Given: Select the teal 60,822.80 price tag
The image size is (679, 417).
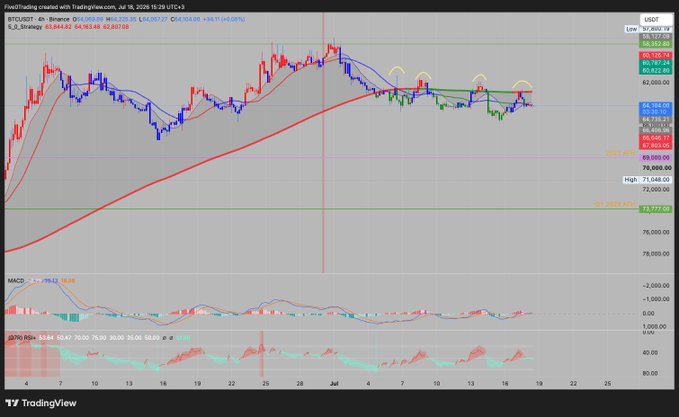Looking at the screenshot, I should pyautogui.click(x=656, y=71).
